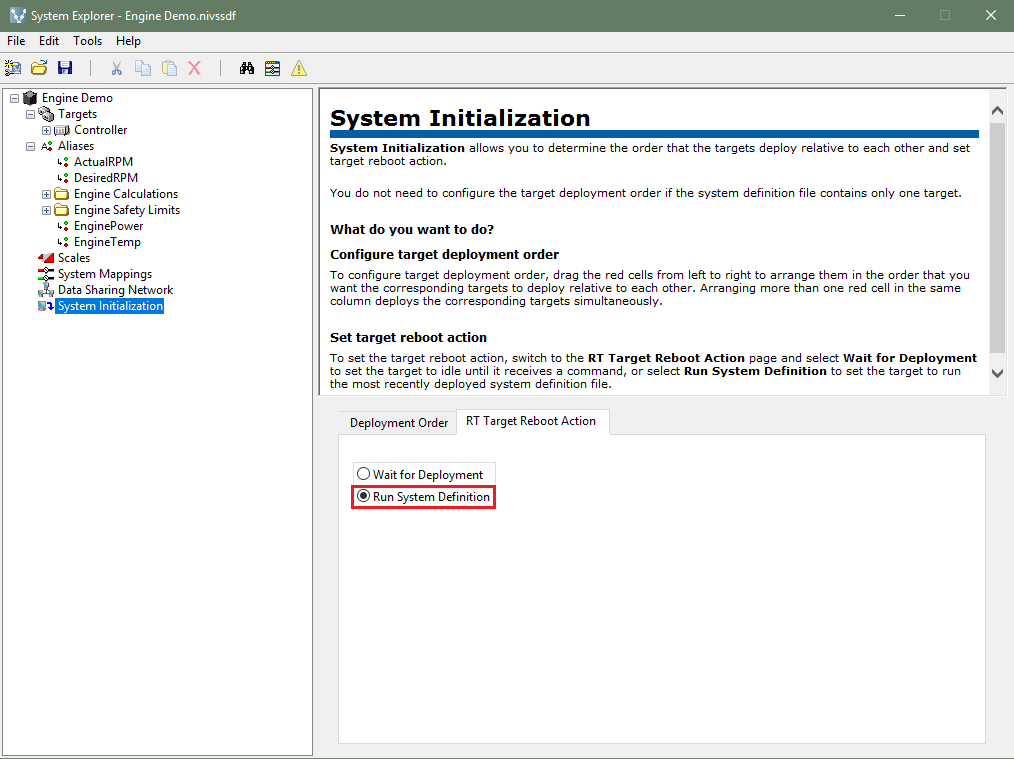The height and width of the screenshot is (759, 1014).
Task: Click the Paste clipboard icon
Action: coord(169,68)
